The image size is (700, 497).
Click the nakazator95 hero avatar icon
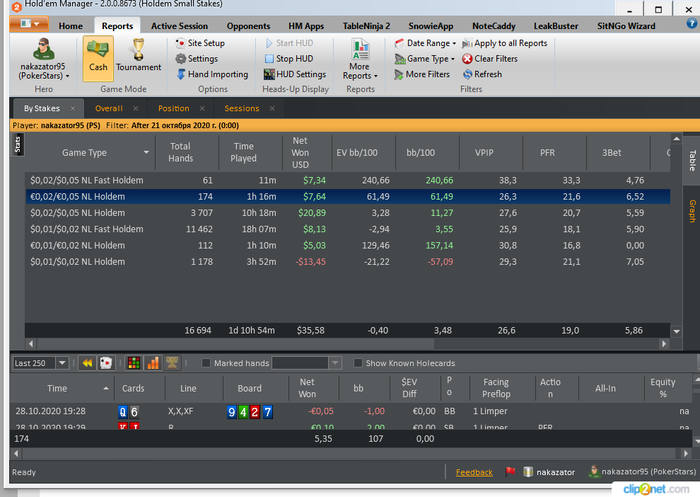pos(43,49)
